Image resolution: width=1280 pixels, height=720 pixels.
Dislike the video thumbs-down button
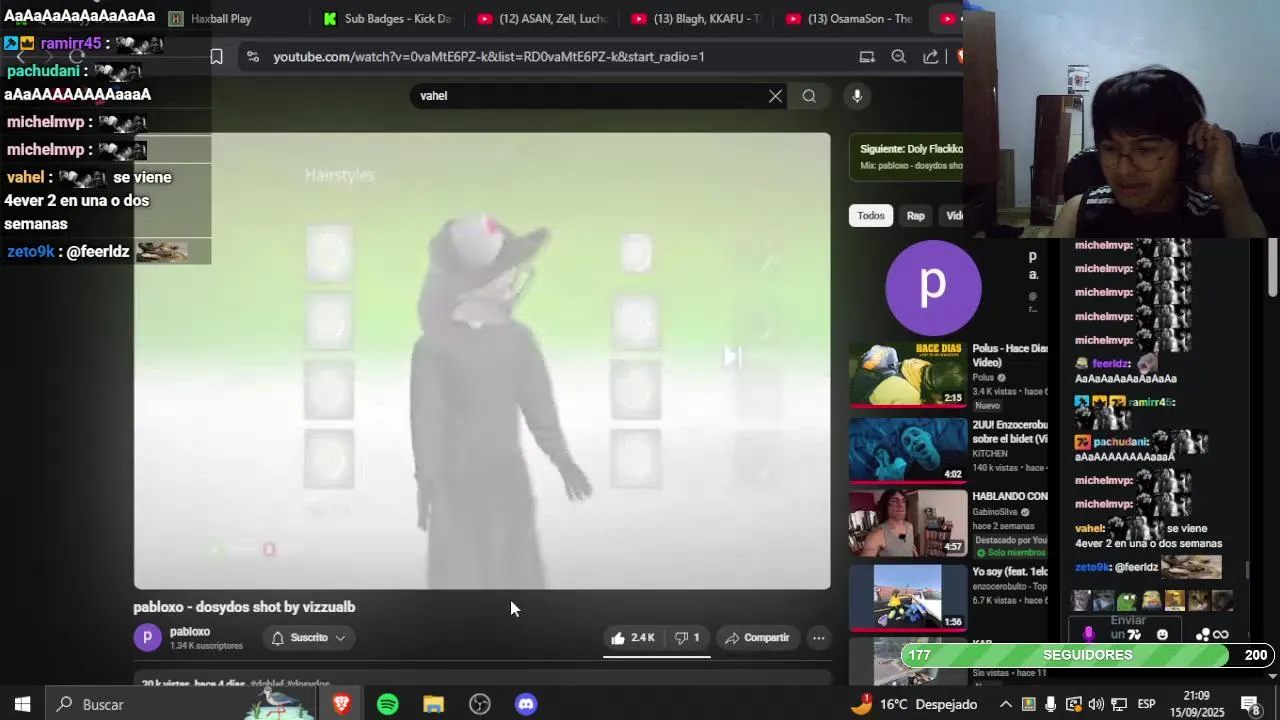686,638
